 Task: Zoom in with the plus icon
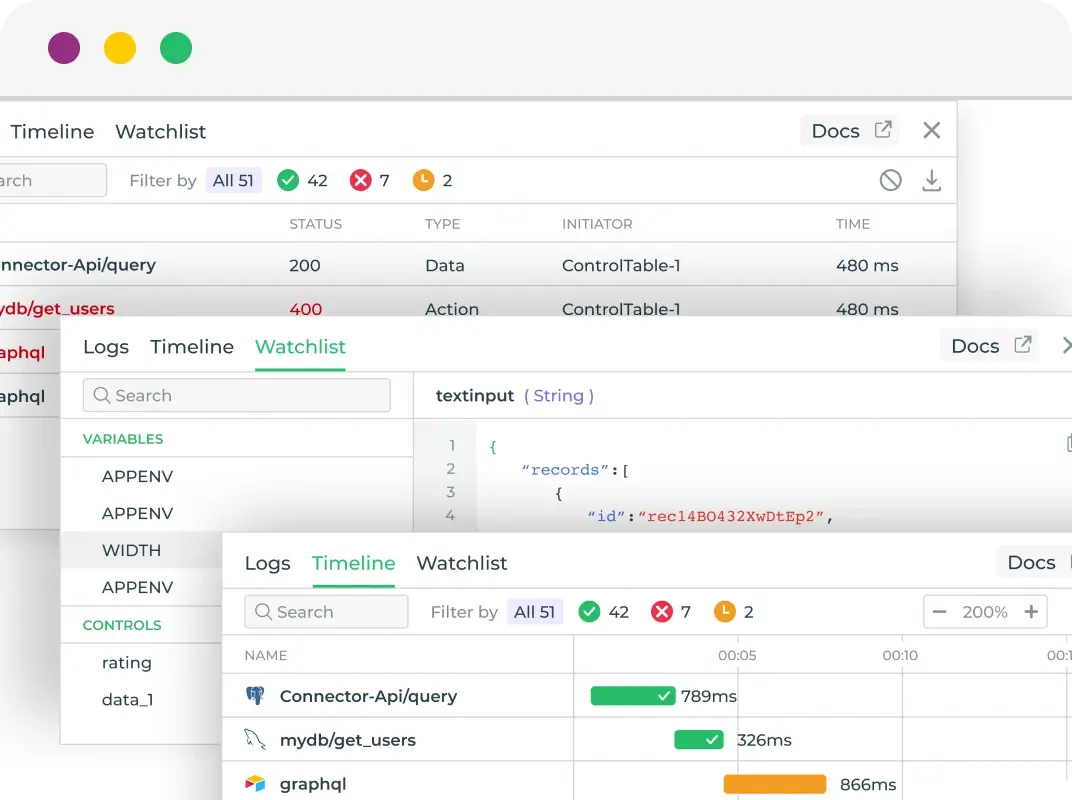click(x=1031, y=612)
